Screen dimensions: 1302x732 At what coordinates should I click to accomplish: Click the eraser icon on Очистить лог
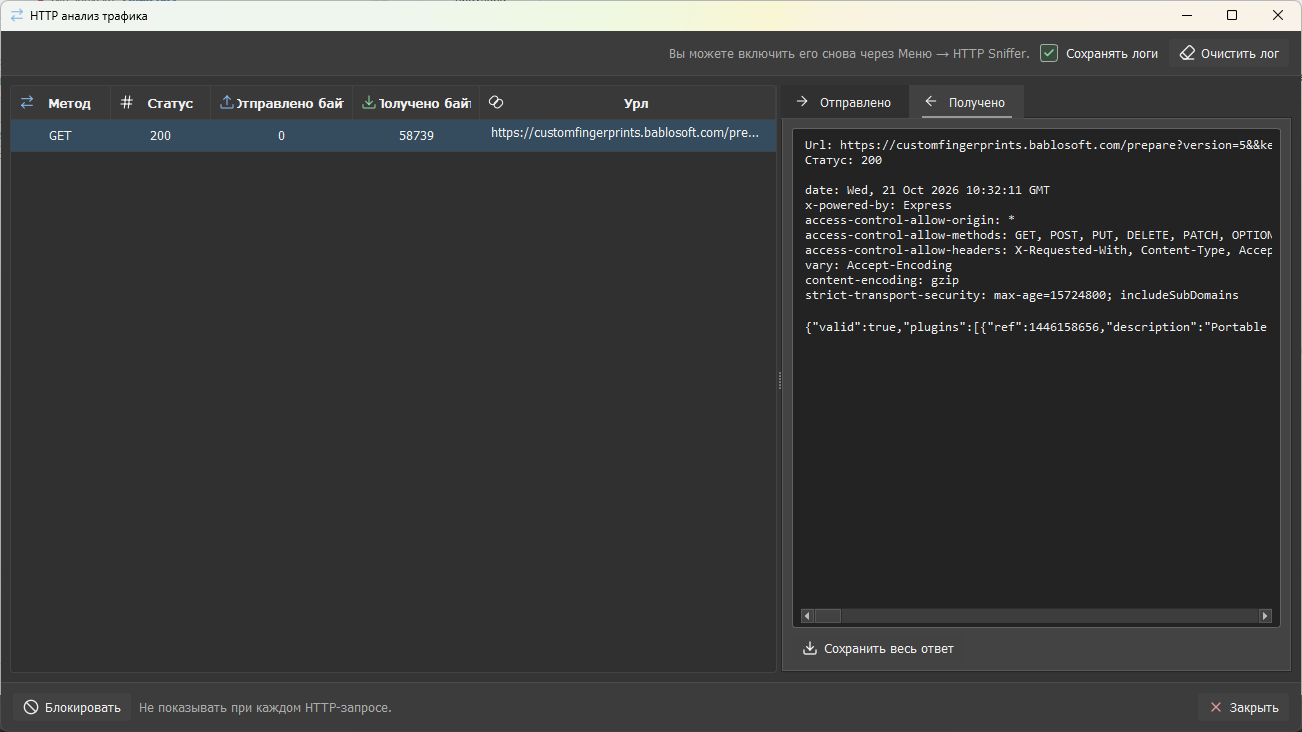click(1187, 53)
